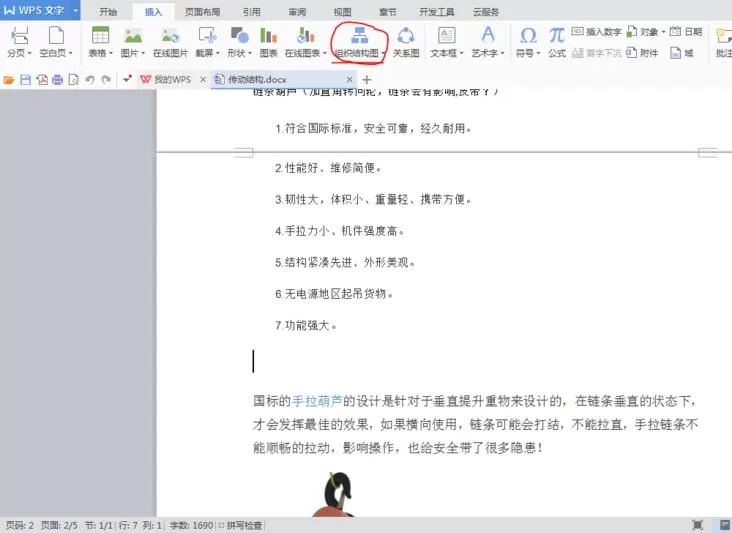The height and width of the screenshot is (533, 732).
Task: Open the 审阅 review tab
Action: coord(297,12)
